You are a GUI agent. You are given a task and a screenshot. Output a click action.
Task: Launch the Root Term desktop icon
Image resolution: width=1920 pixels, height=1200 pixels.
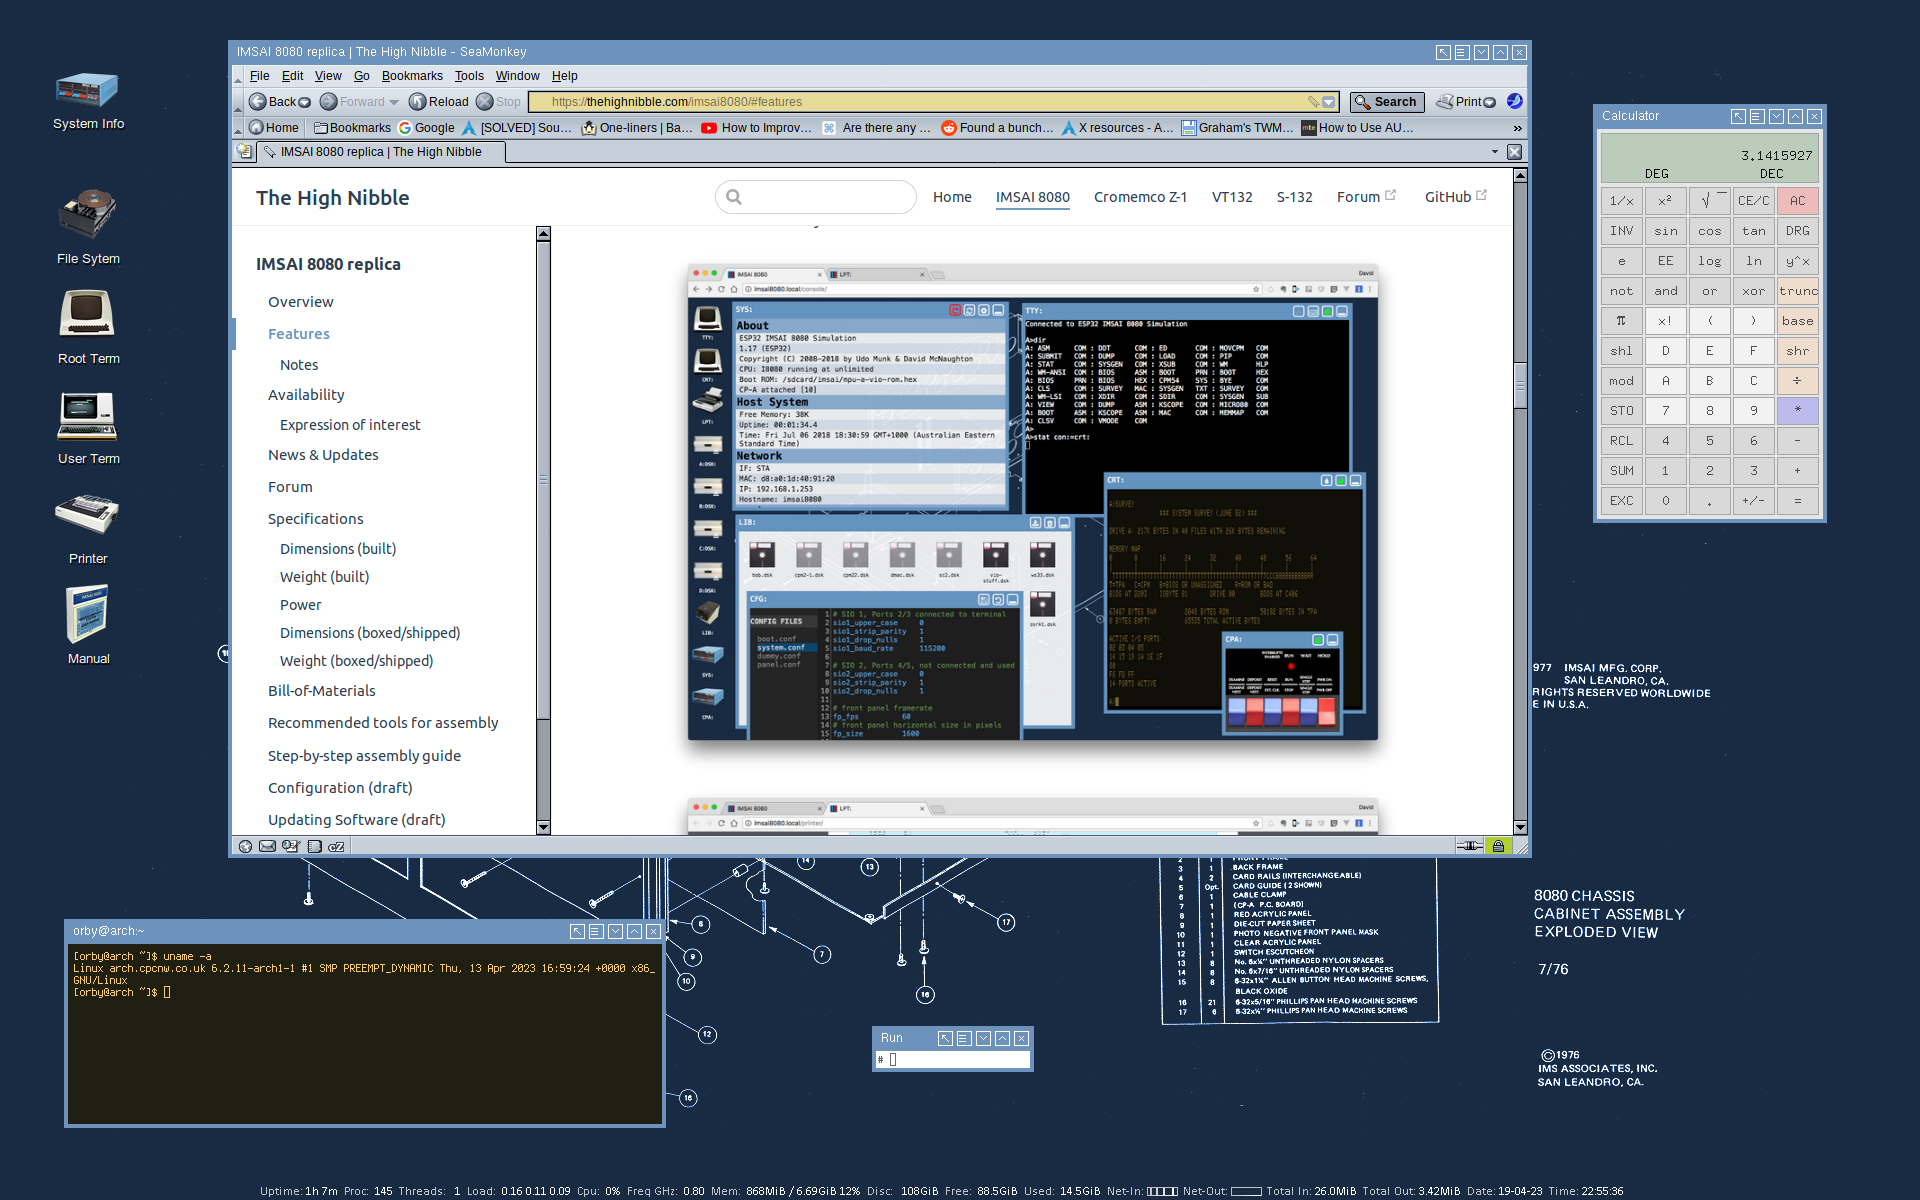point(88,328)
